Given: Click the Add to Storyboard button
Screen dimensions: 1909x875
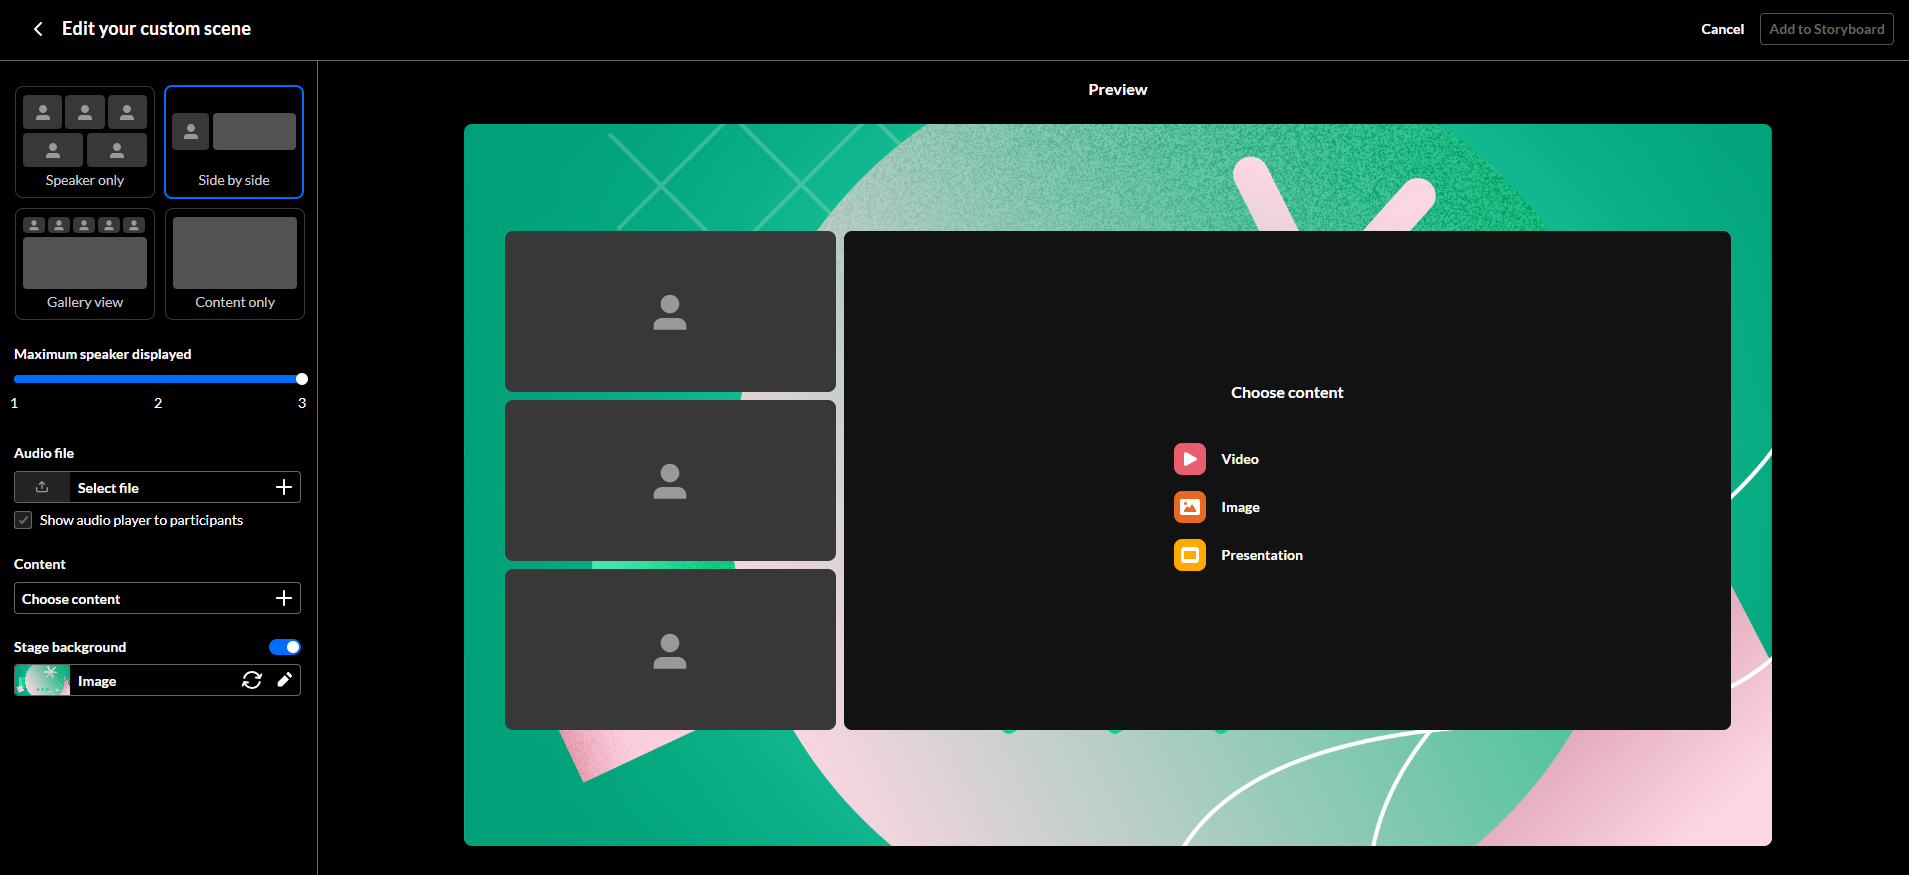Looking at the screenshot, I should [1826, 29].
